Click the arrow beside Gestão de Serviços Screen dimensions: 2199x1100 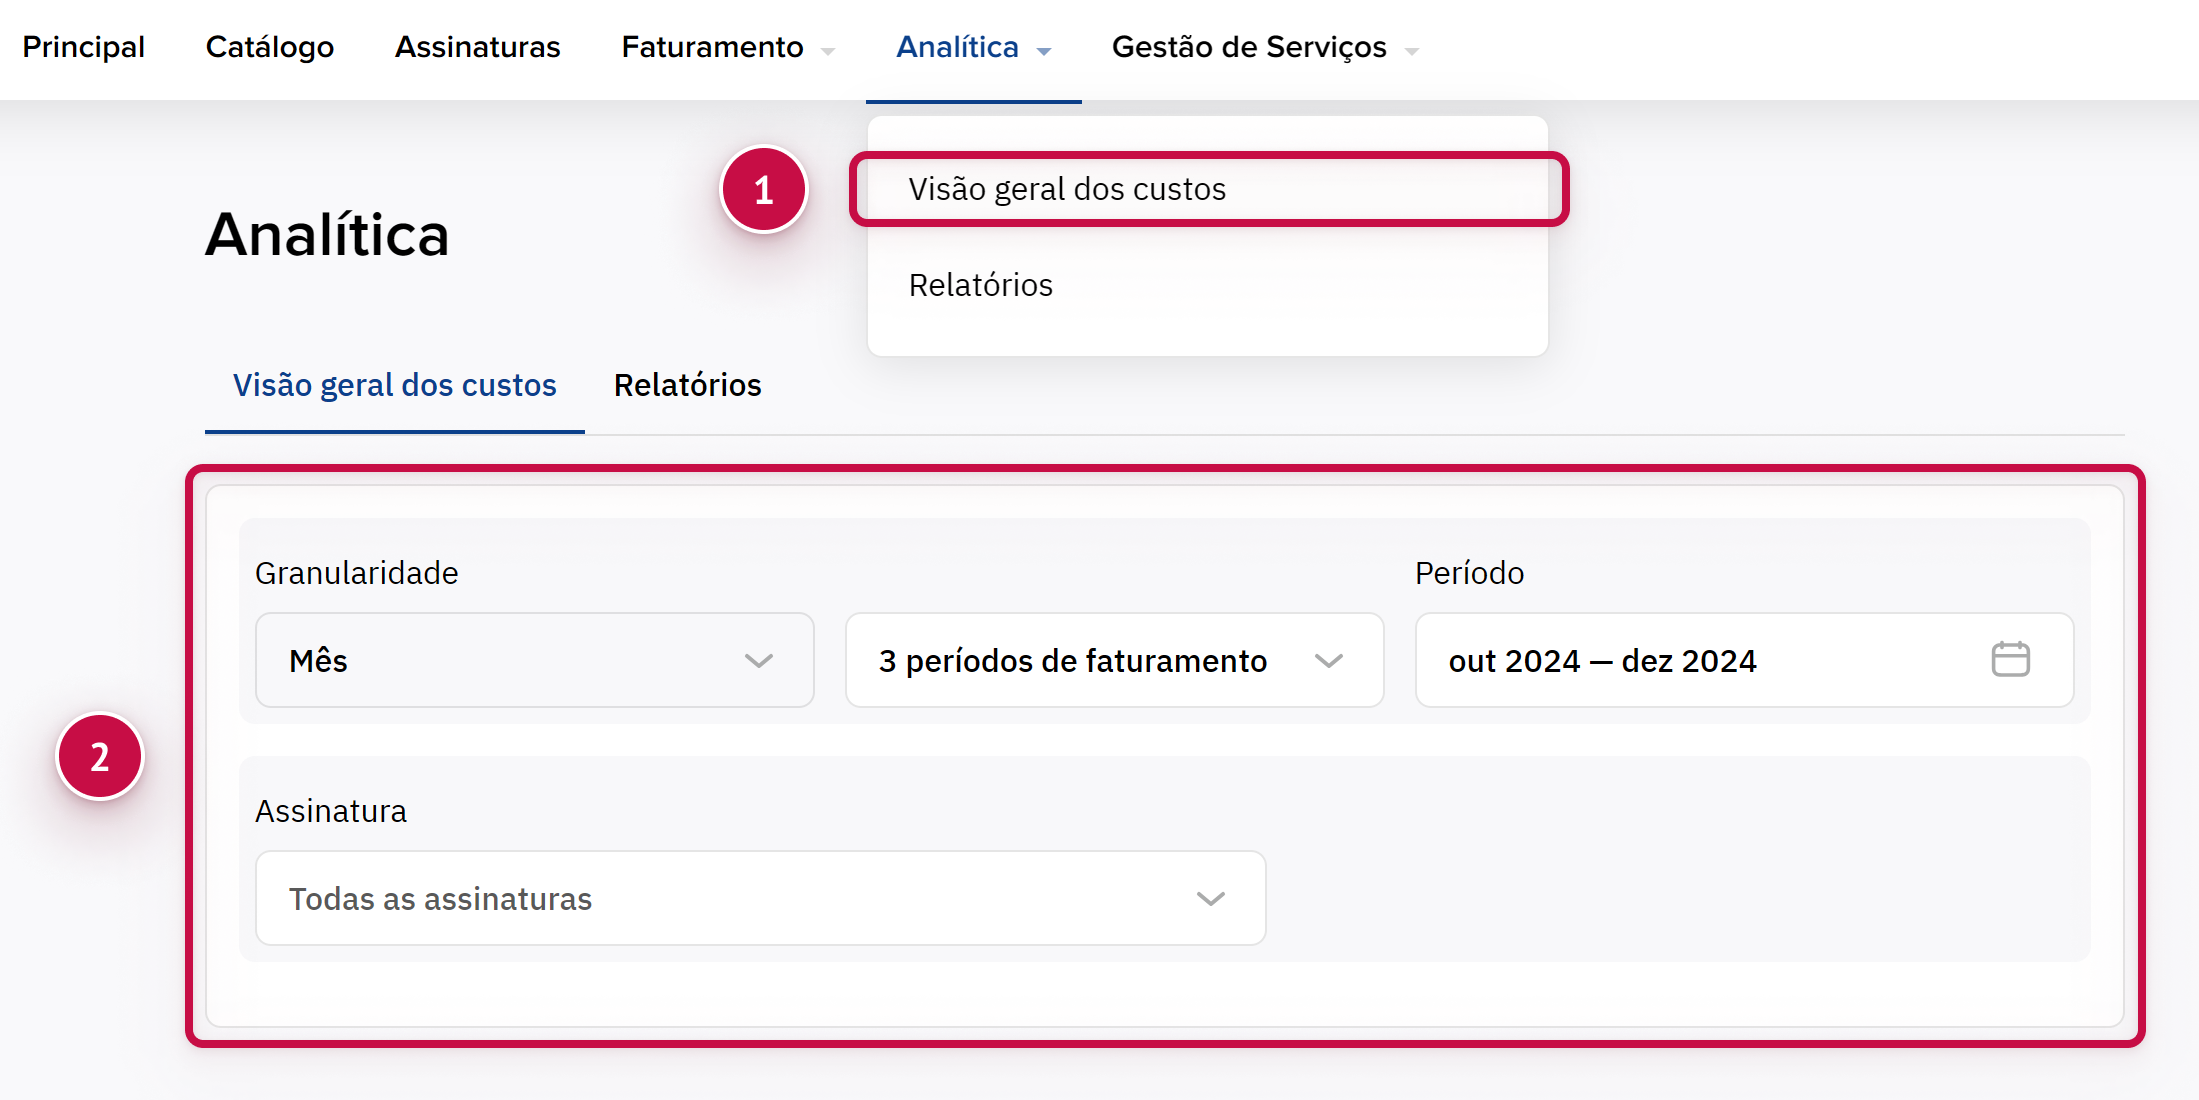coord(1412,51)
